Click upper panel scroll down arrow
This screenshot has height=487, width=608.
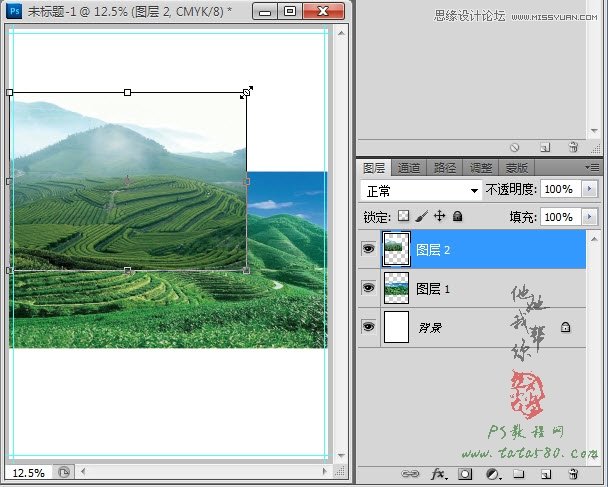(594, 131)
